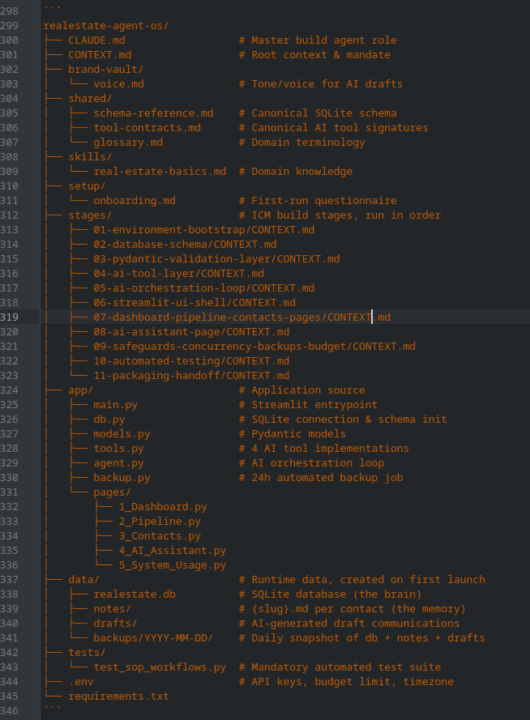Place cursor on CLAUDE.md filename
This screenshot has height=720, width=530.
click(96, 40)
